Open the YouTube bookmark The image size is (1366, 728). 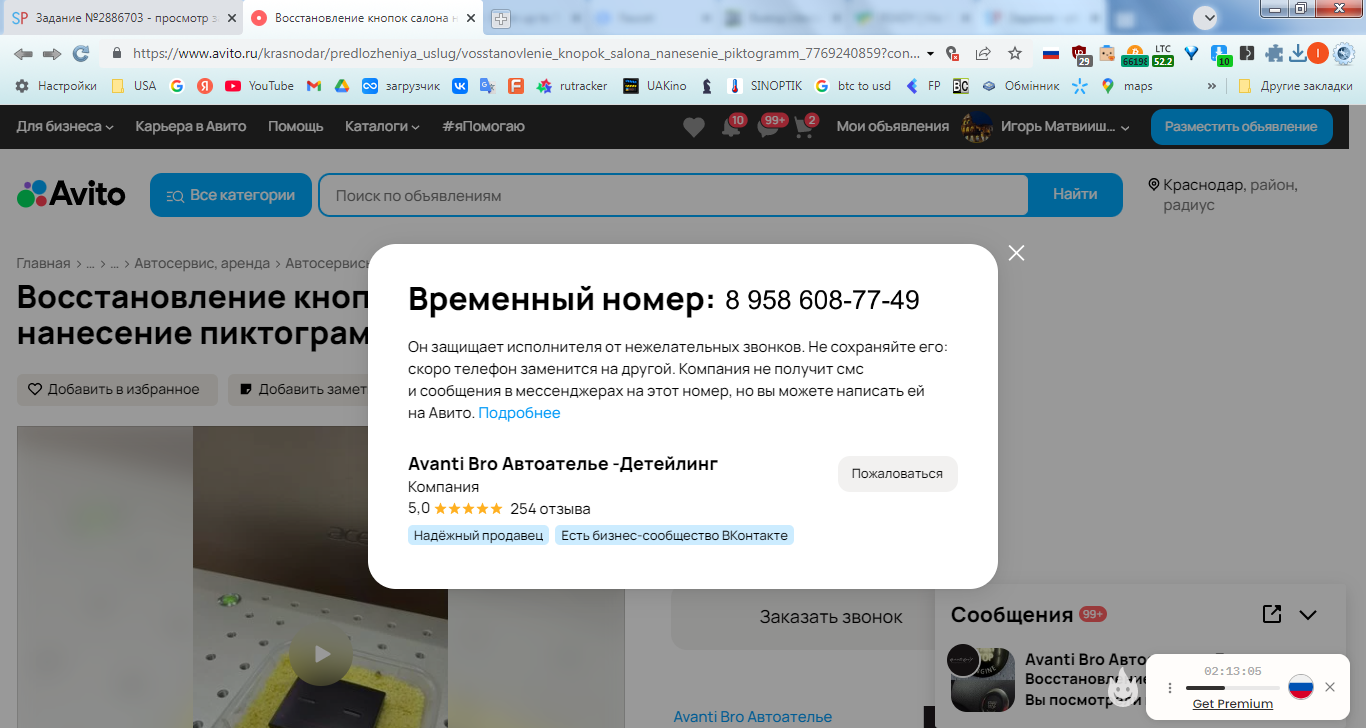point(259,86)
